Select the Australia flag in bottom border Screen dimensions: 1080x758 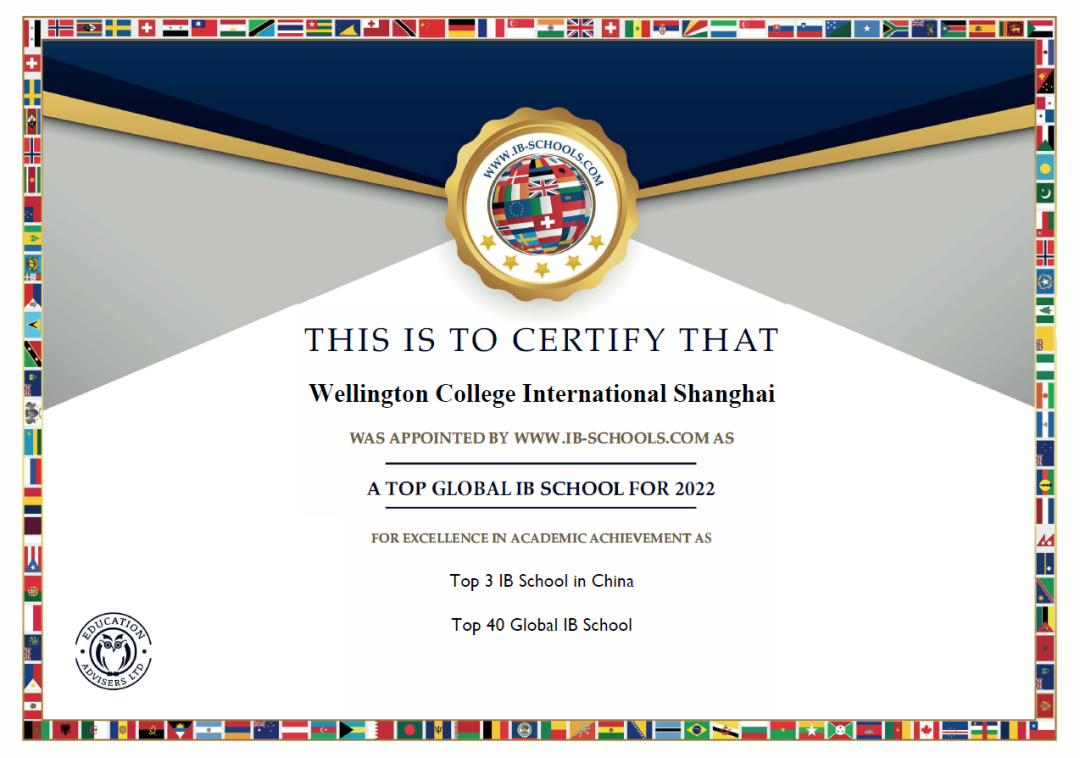pos(266,730)
